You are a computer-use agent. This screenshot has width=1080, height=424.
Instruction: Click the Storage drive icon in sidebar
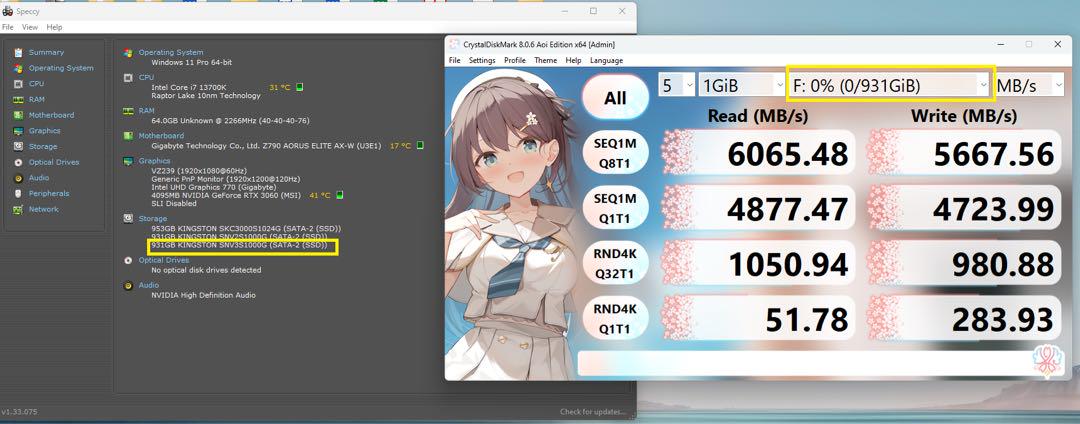pyautogui.click(x=18, y=147)
